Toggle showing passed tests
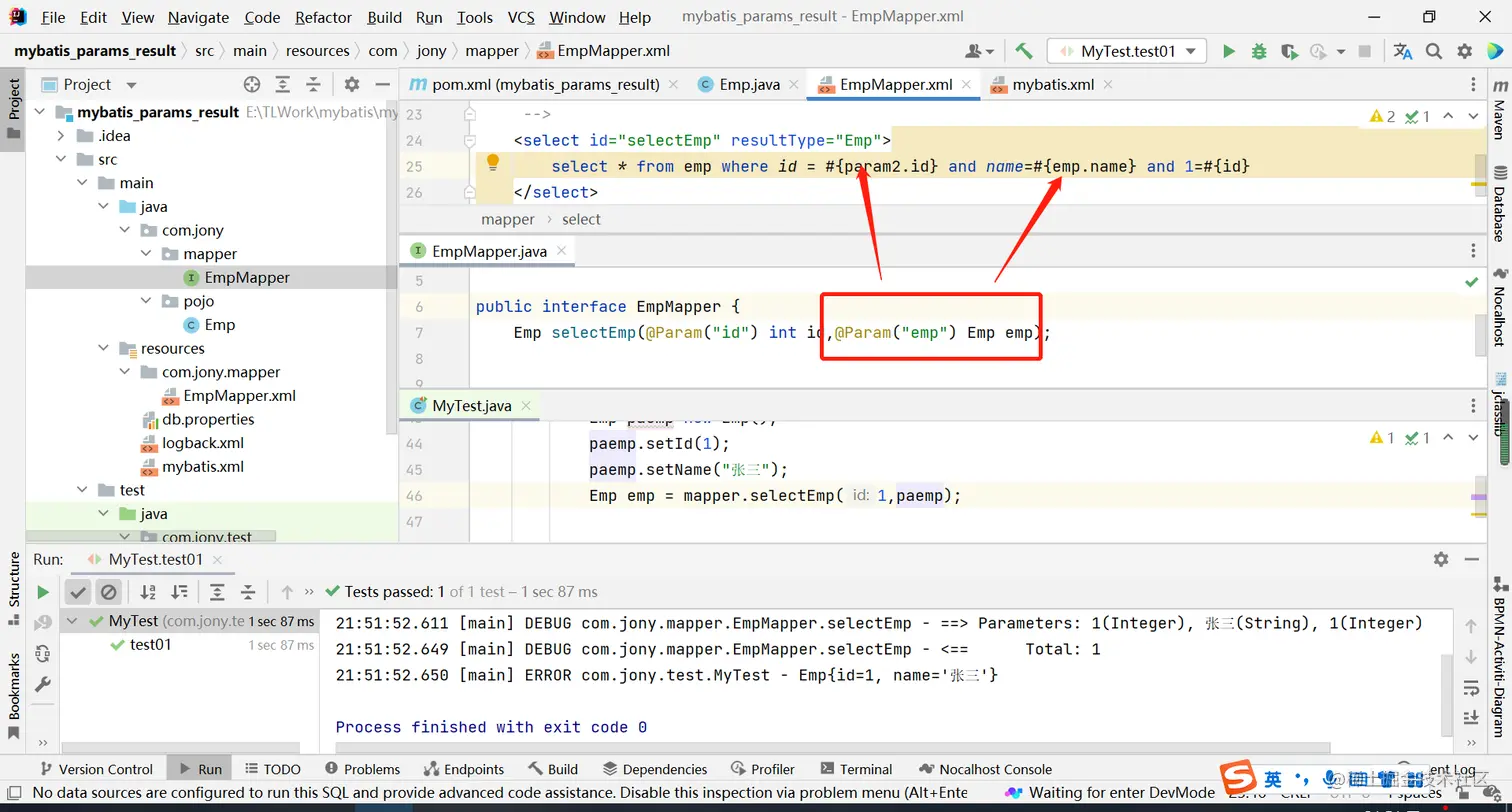Viewport: 1512px width, 812px height. pos(78,592)
